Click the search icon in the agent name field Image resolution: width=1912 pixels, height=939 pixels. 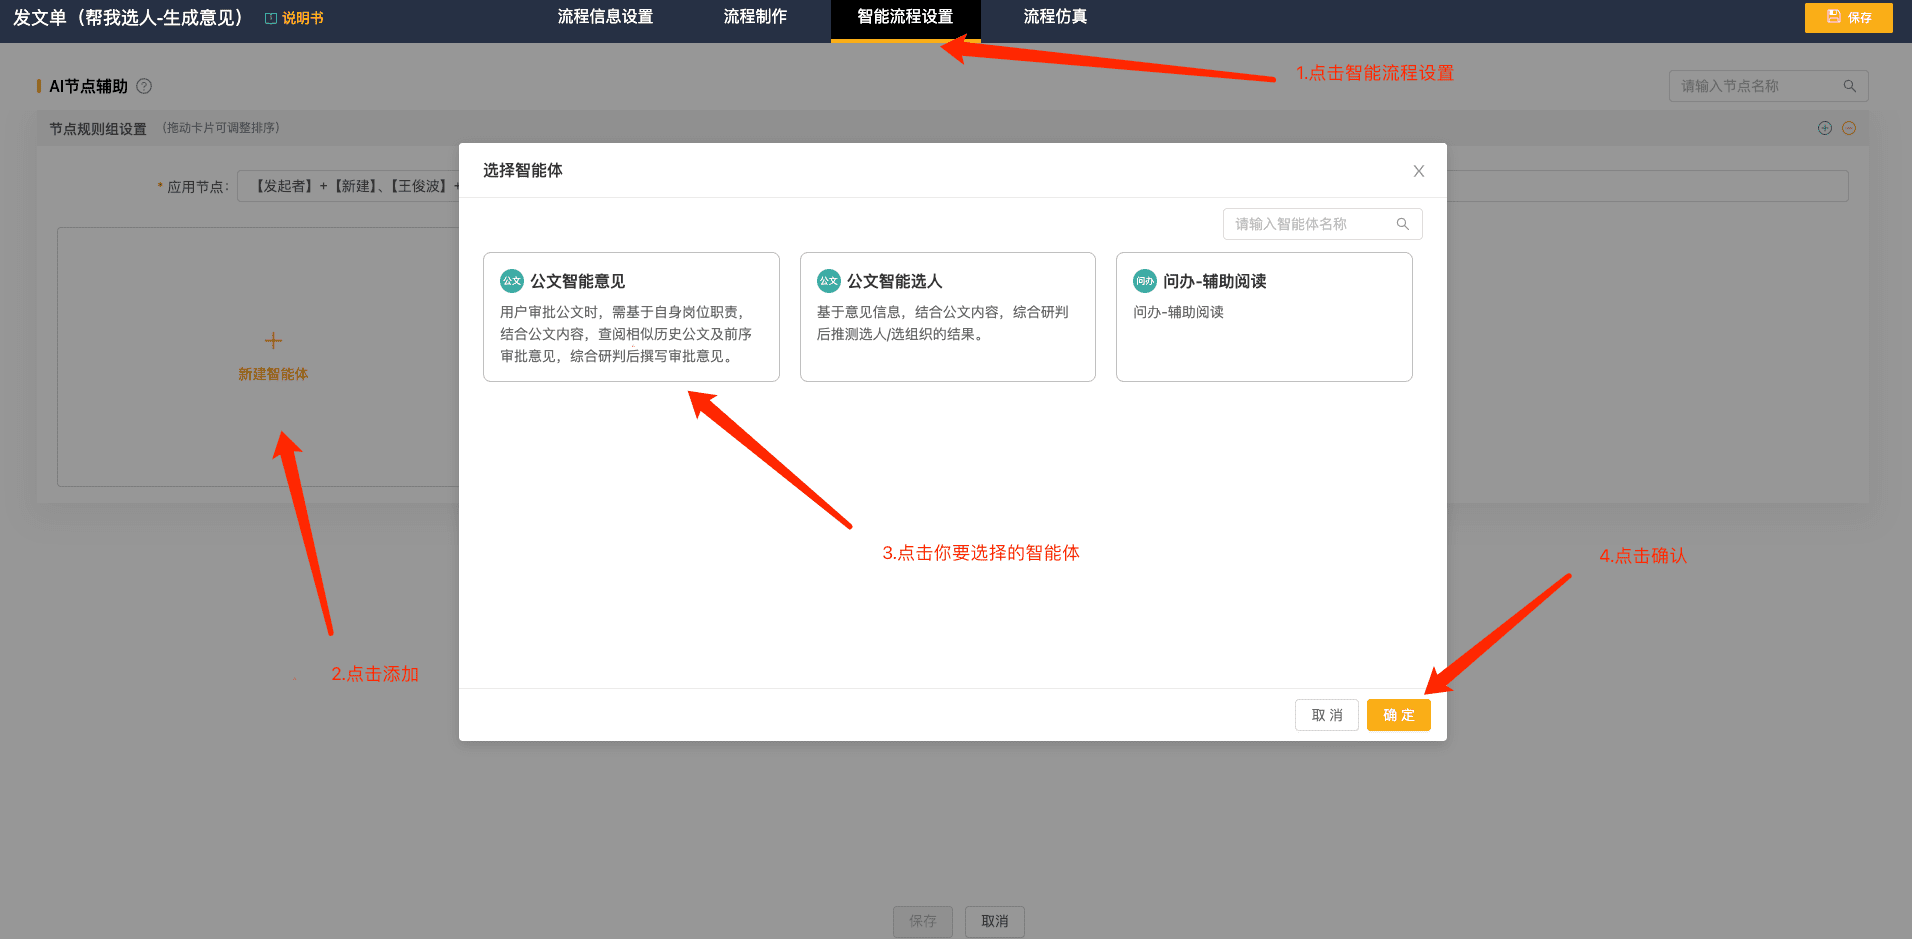tap(1403, 224)
